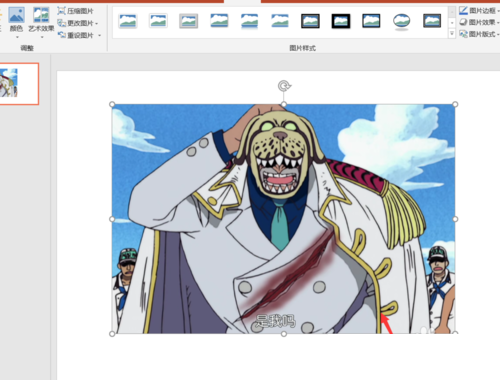Screen dimensions: 500x380
Task: Open the 图片版式 picture layout menu
Action: click(479, 34)
